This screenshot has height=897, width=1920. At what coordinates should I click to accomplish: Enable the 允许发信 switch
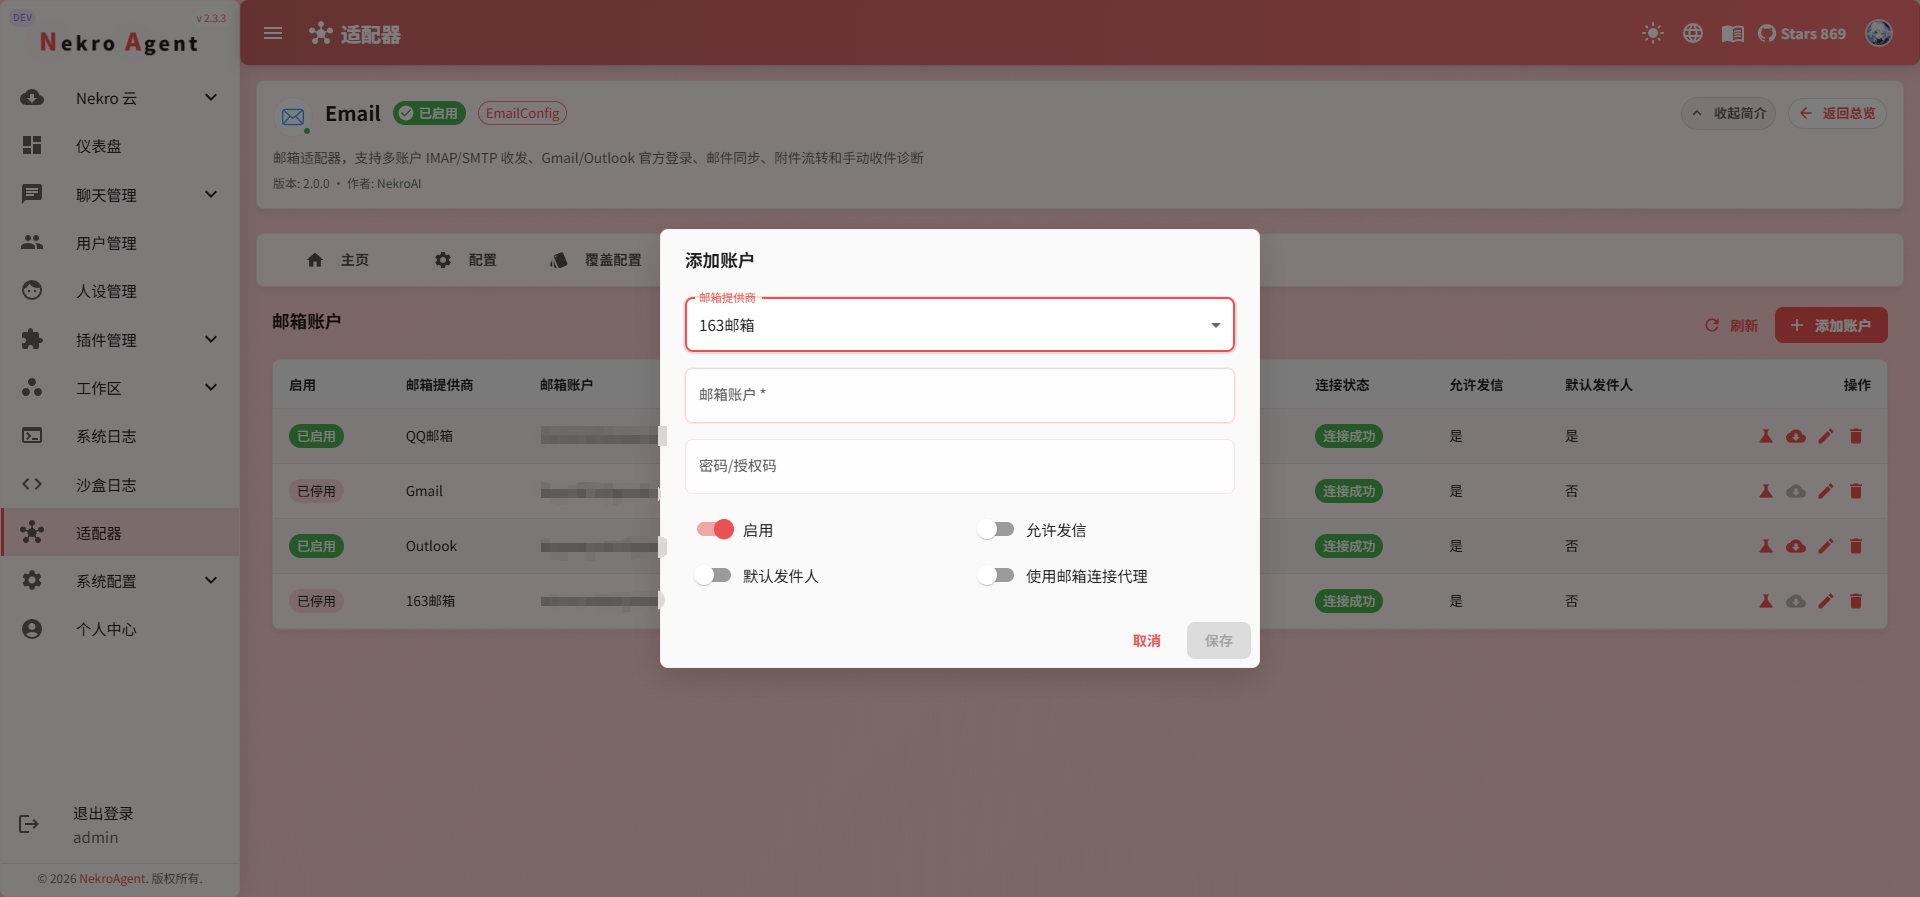(996, 529)
